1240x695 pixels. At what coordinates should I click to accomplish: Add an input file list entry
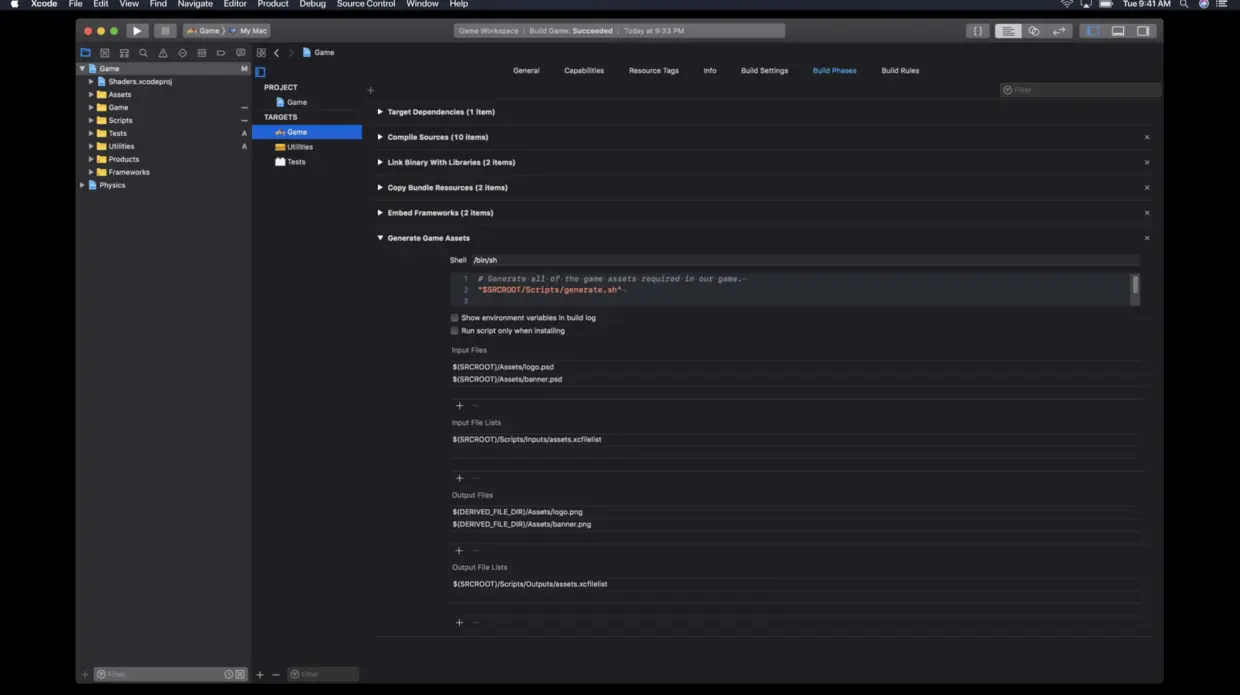460,478
